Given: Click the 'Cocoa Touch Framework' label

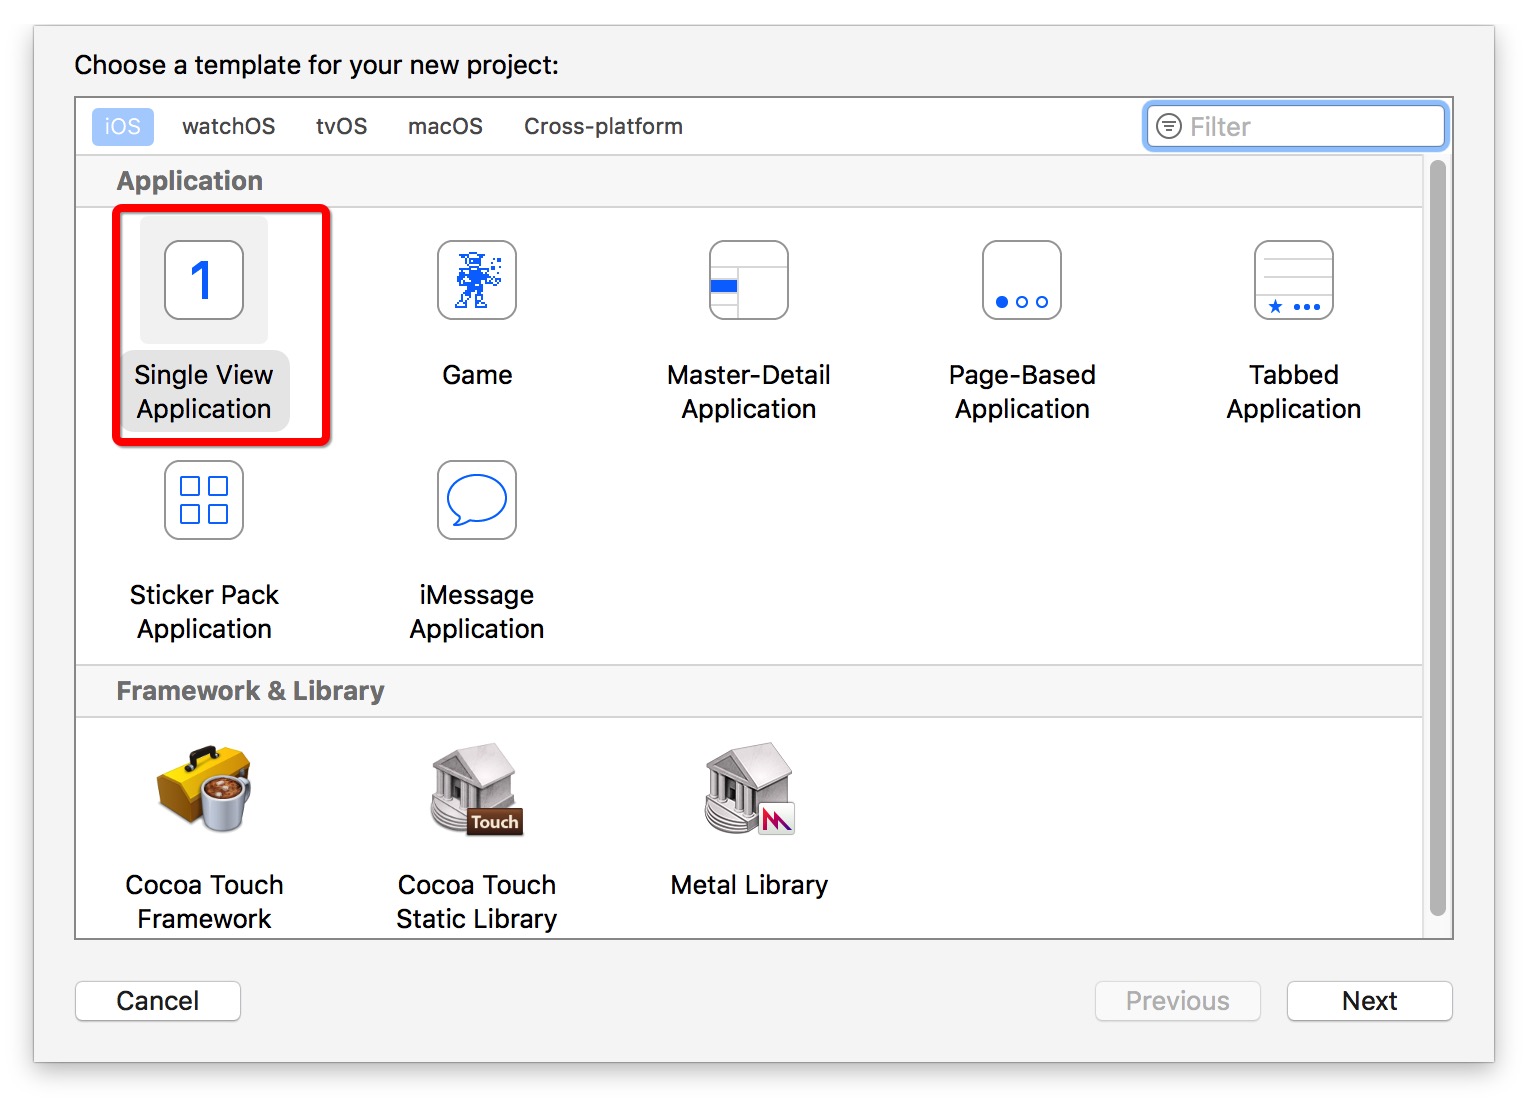Looking at the screenshot, I should pos(204,902).
